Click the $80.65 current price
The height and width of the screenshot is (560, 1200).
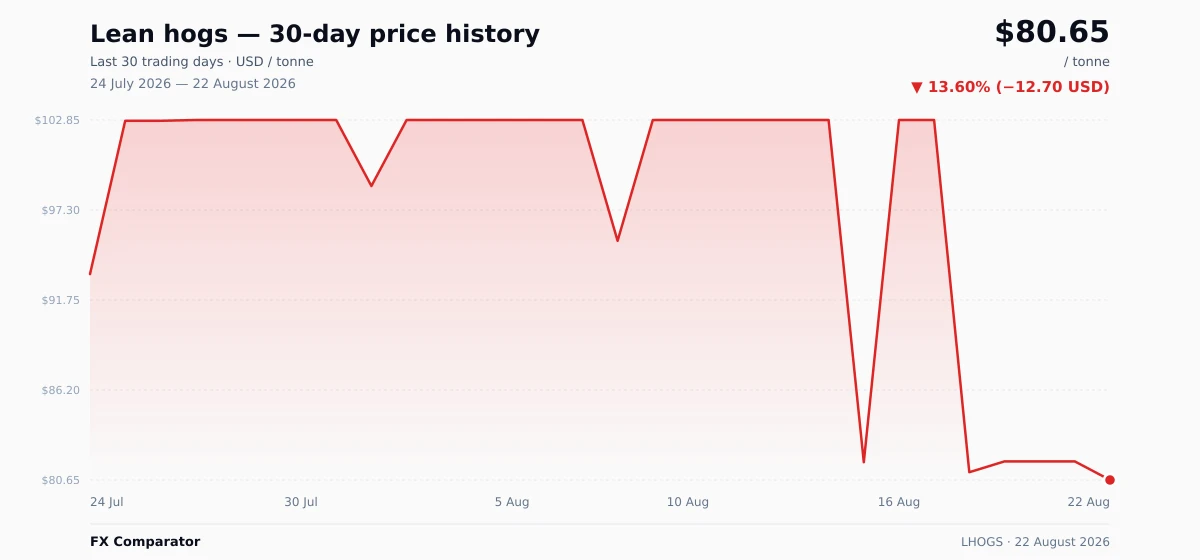tap(1052, 33)
